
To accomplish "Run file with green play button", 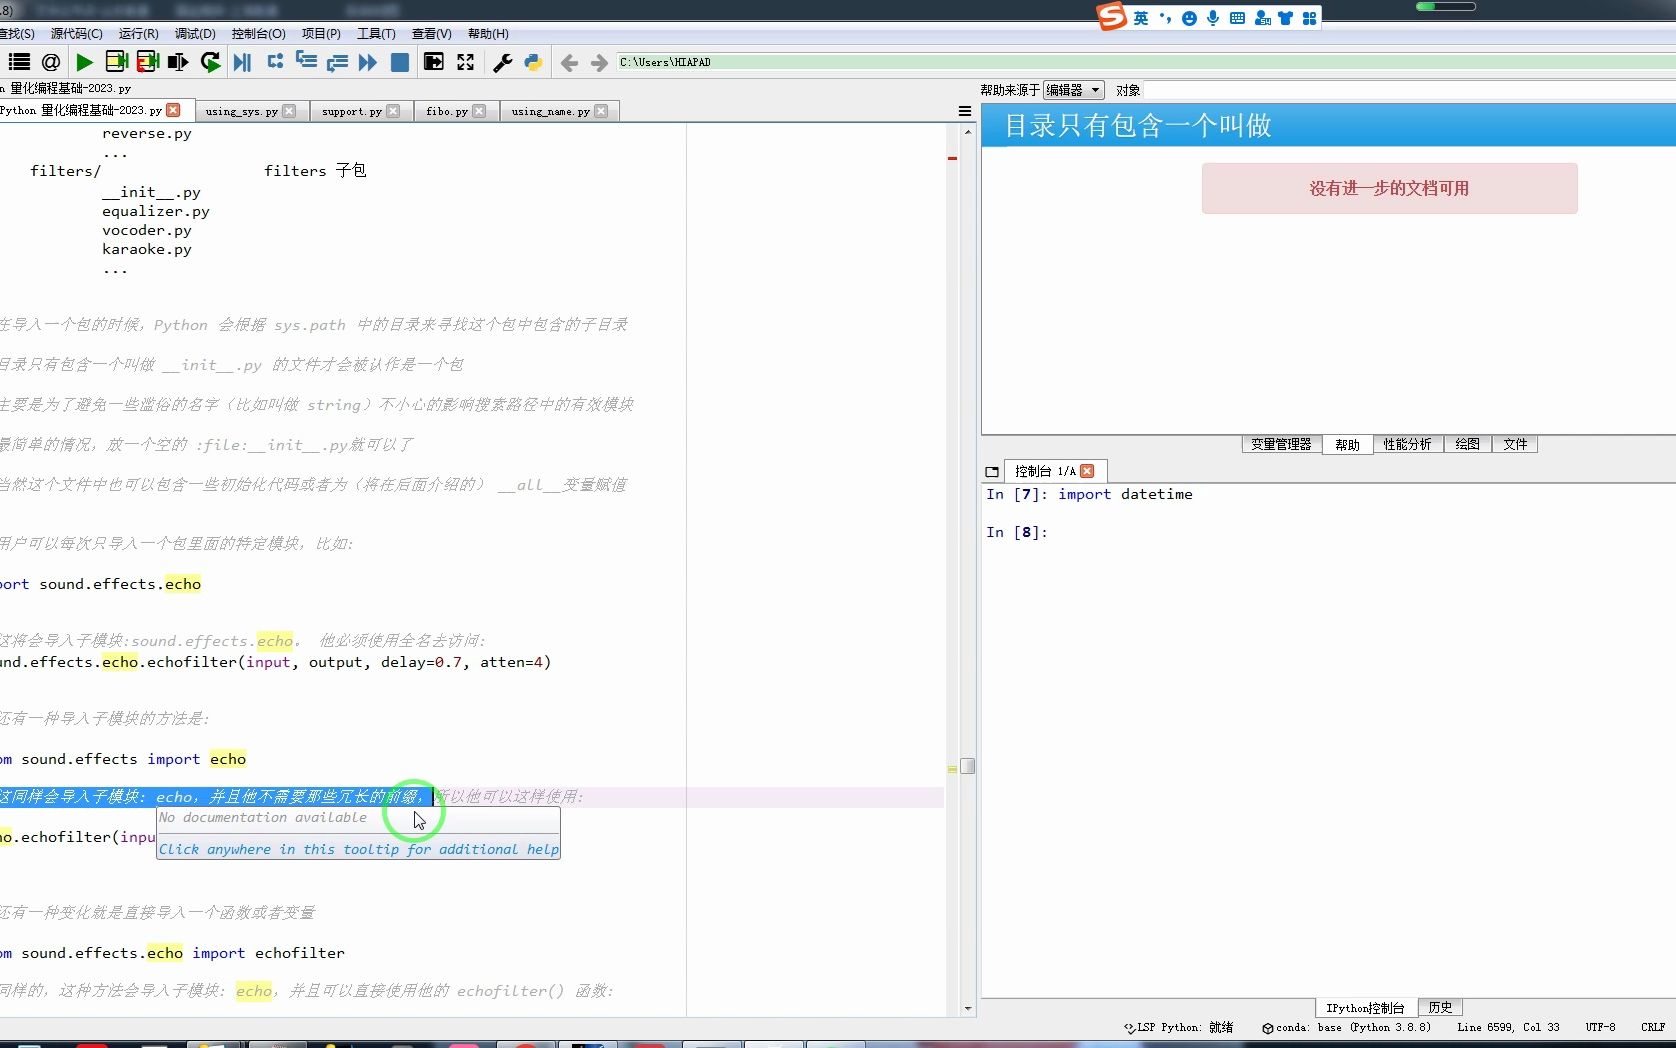I will tap(84, 62).
